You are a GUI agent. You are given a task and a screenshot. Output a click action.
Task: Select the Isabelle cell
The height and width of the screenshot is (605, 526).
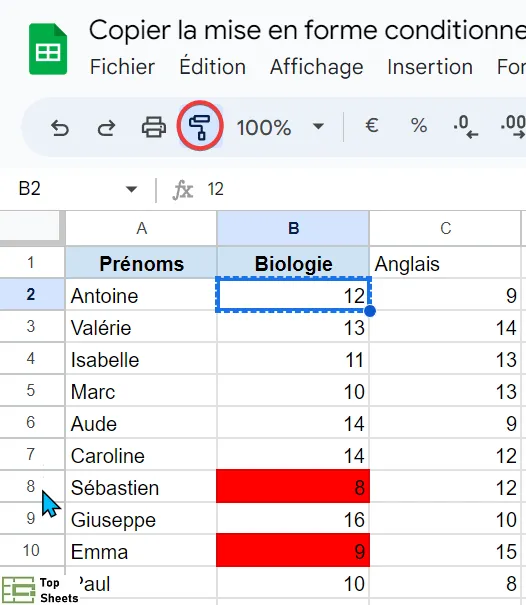tap(141, 359)
